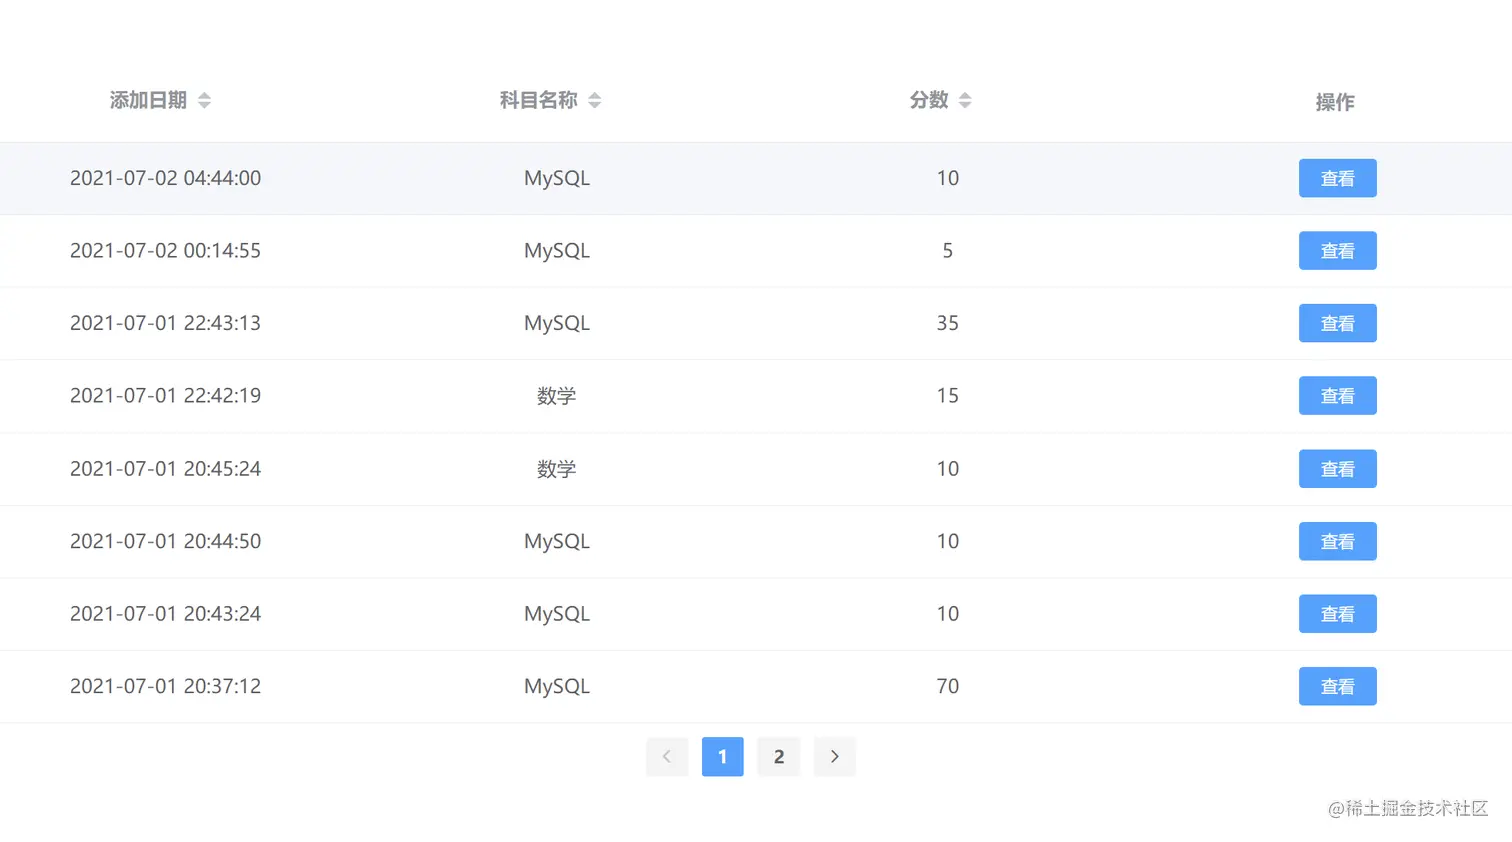This screenshot has height=842, width=1512.
Task: Click the 操作 column header label
Action: point(1335,102)
